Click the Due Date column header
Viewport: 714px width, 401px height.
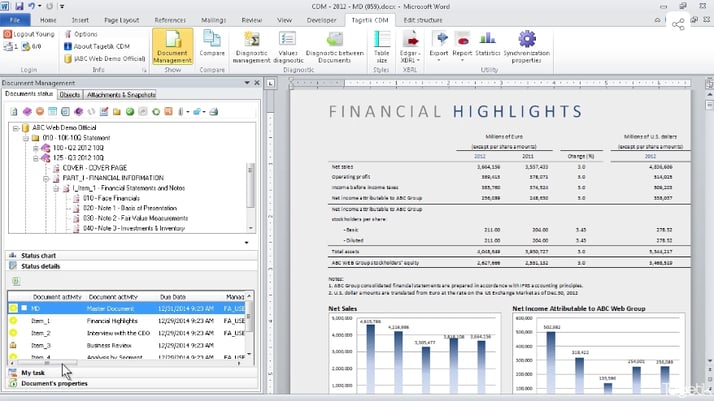(x=173, y=297)
